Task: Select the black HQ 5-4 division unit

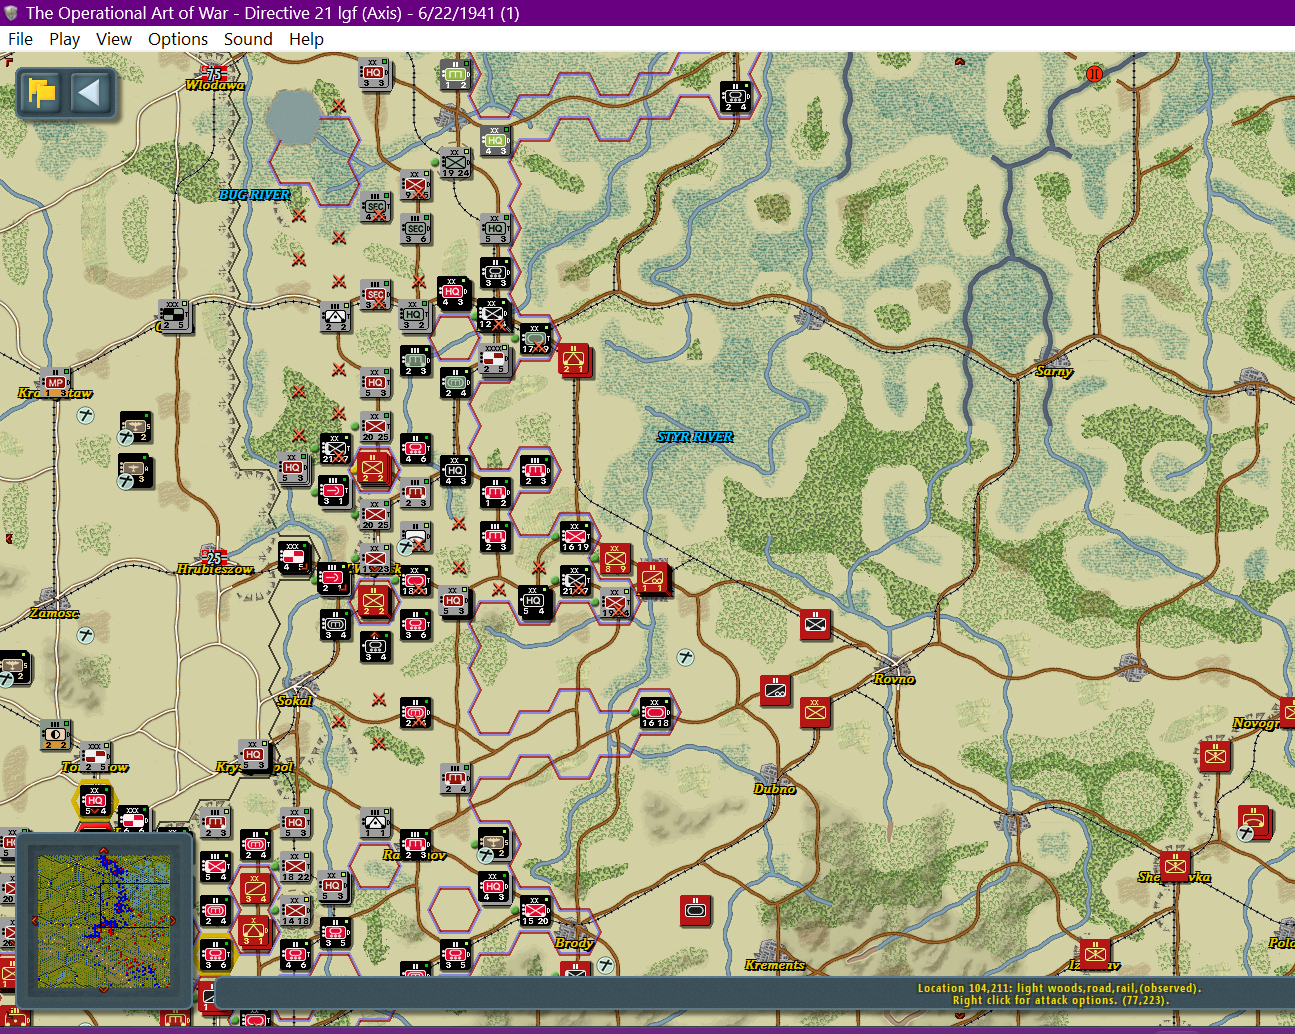Action: (x=534, y=603)
